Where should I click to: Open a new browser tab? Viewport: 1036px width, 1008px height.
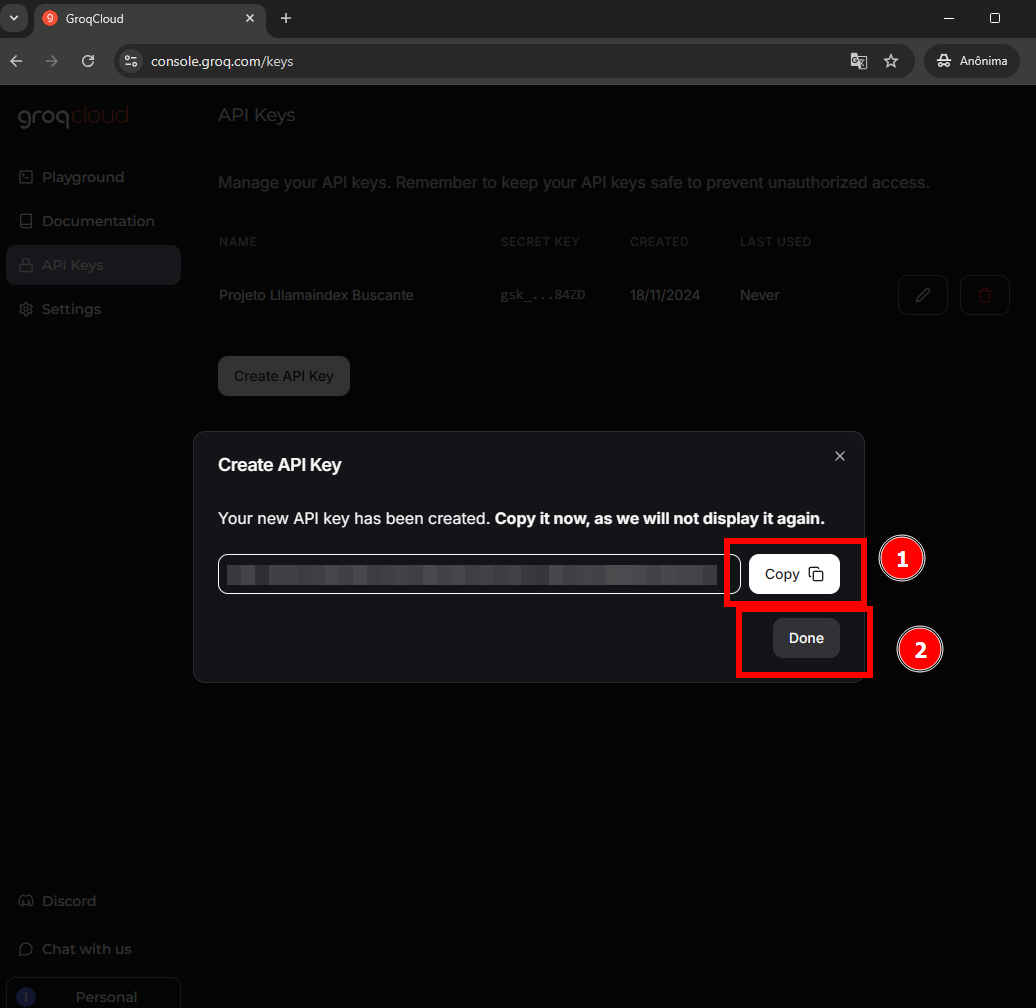tap(286, 17)
